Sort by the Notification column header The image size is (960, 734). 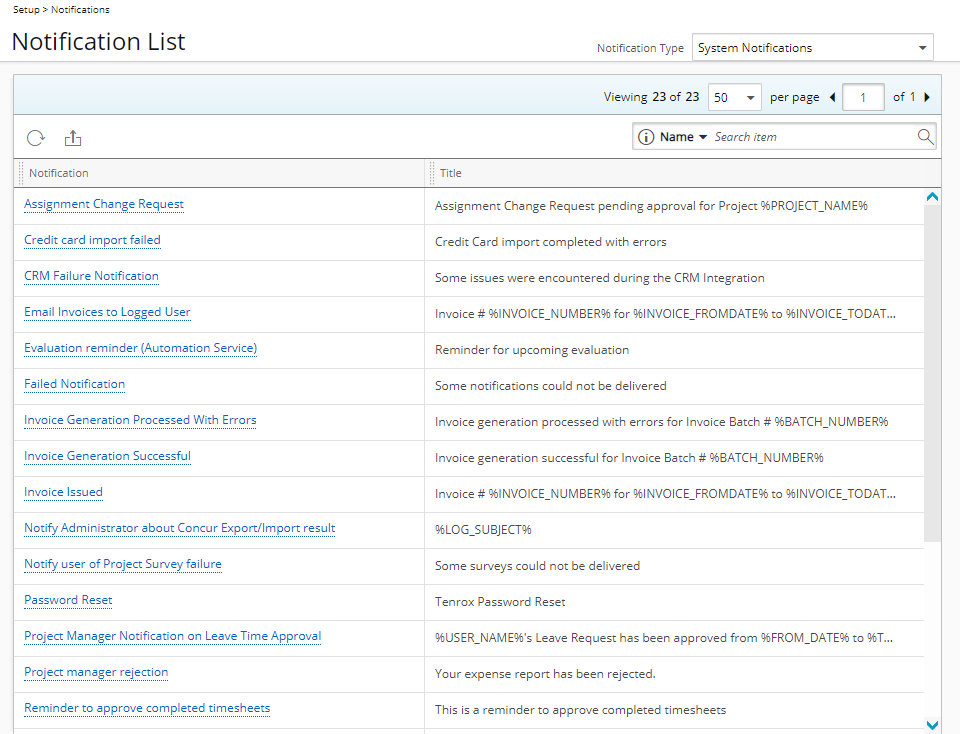[x=59, y=173]
